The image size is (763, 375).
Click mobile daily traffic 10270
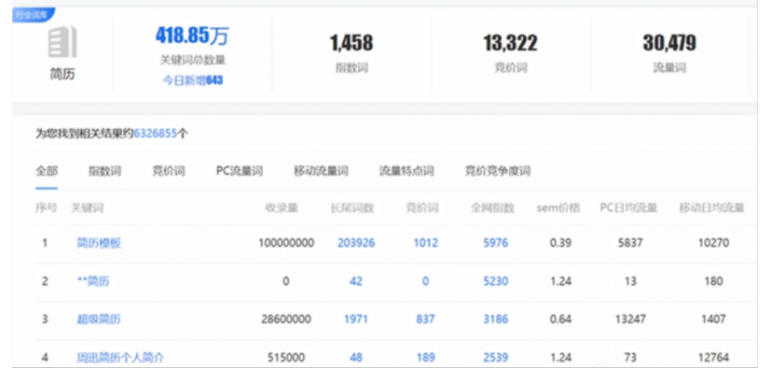pyautogui.click(x=713, y=243)
